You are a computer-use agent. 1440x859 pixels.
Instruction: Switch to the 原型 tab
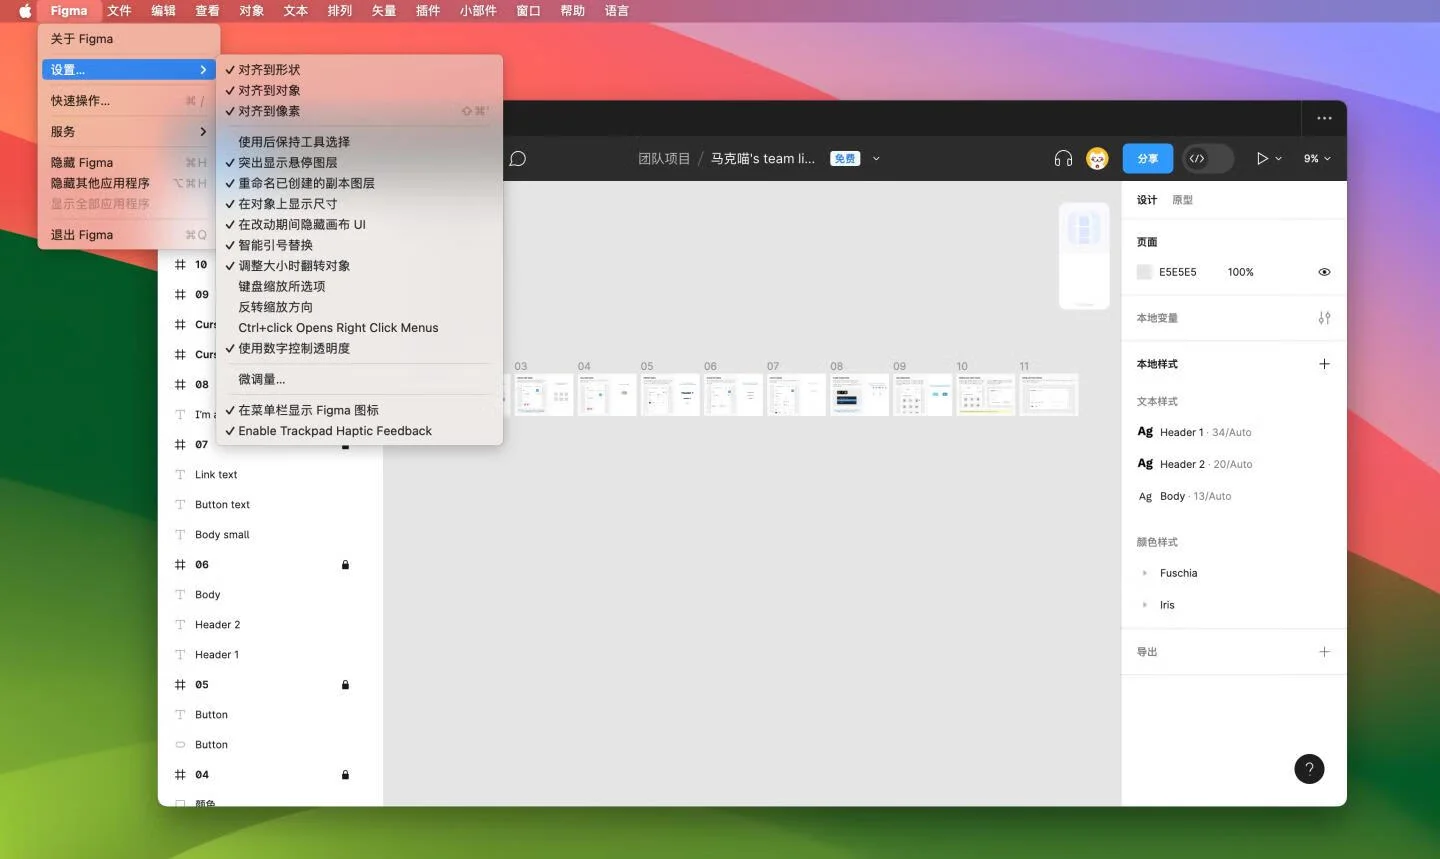click(x=1182, y=200)
